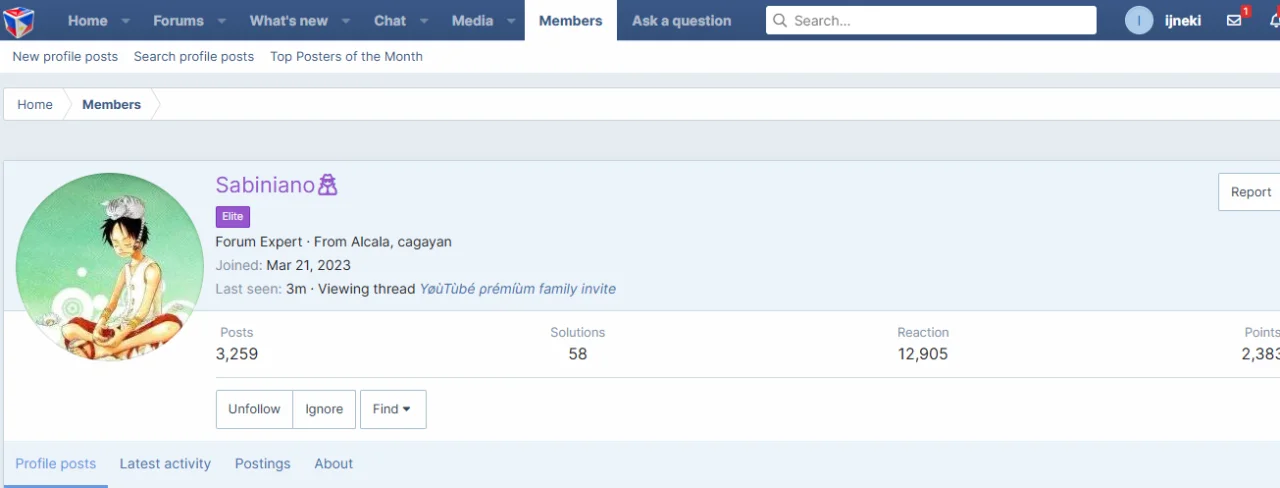The image size is (1280, 488).
Task: Open the inbox envelope icon
Action: tap(1234, 20)
